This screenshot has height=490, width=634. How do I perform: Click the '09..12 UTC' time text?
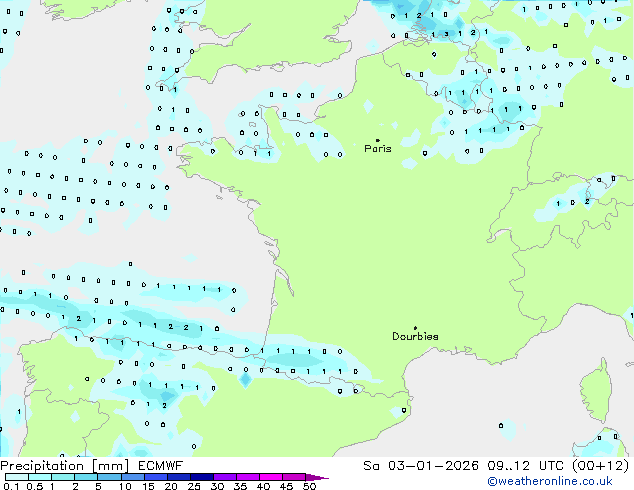[x=526, y=466]
